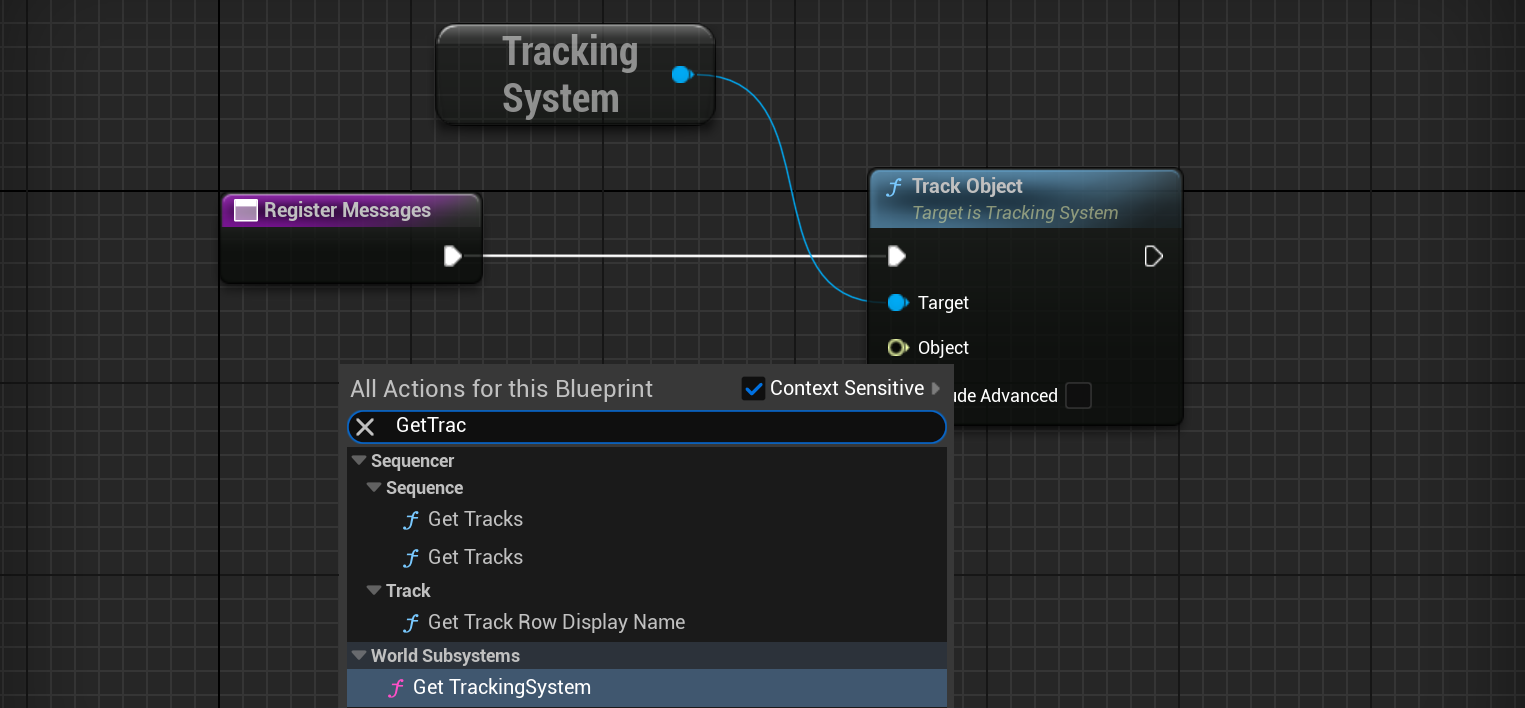Collapse the Sequencer category

[x=359, y=461]
